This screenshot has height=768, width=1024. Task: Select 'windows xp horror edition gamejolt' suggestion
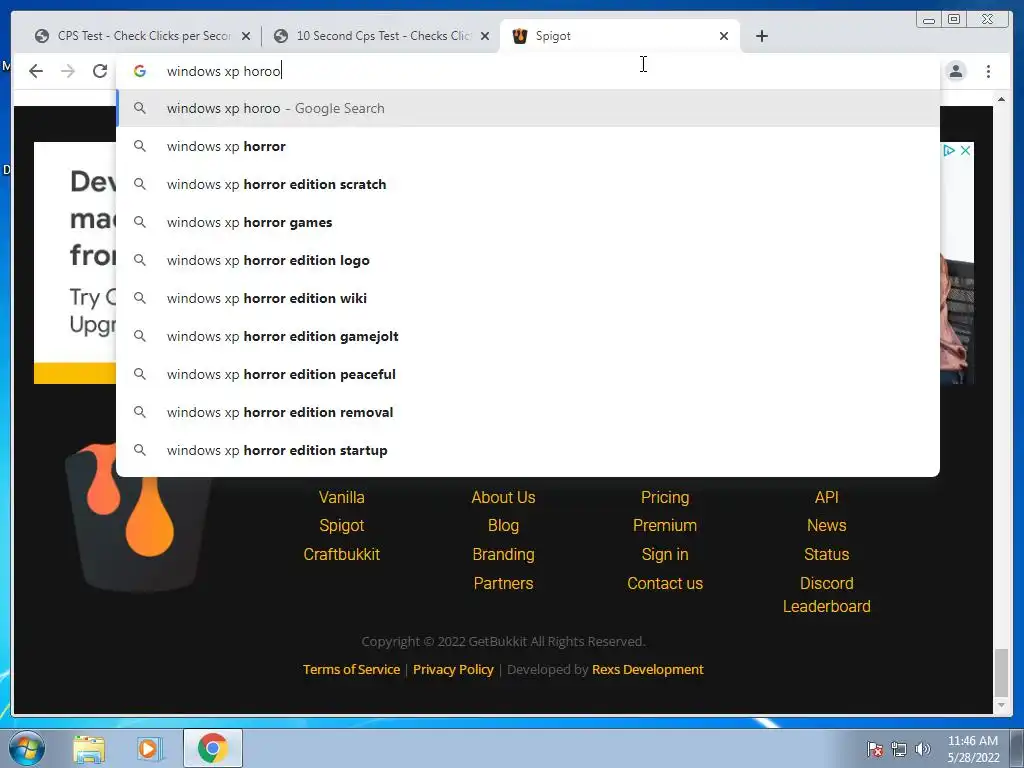coord(528,336)
